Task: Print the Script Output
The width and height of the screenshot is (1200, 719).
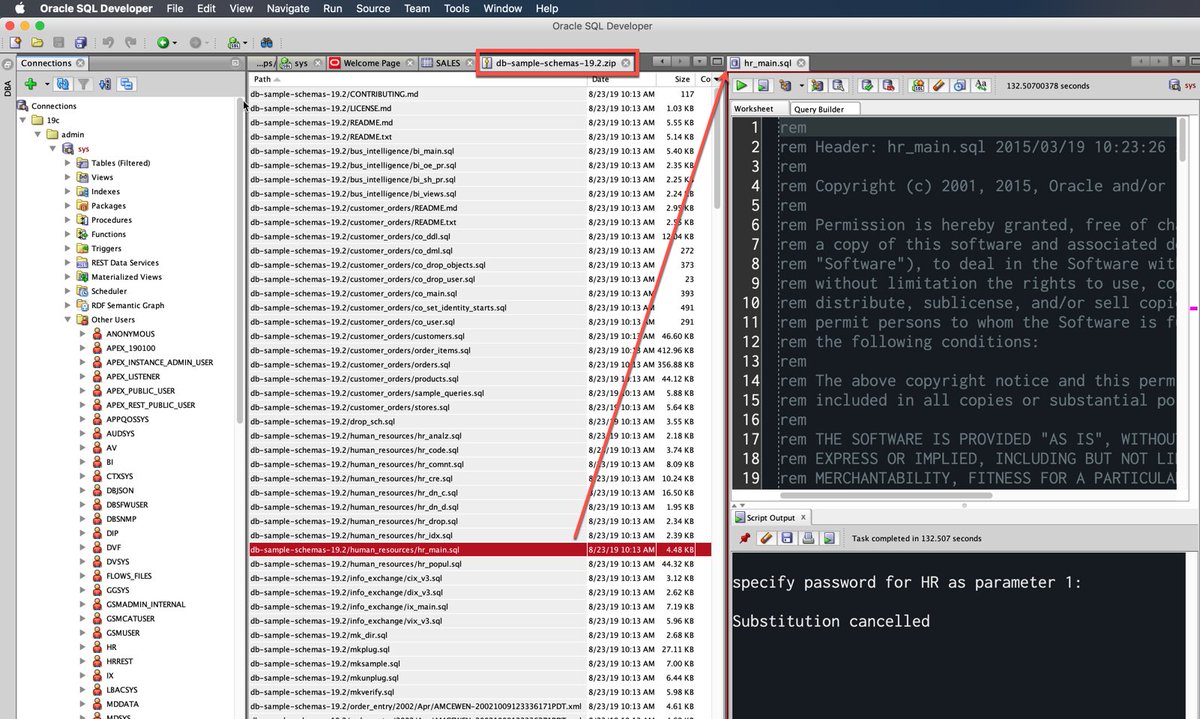Action: tap(808, 538)
